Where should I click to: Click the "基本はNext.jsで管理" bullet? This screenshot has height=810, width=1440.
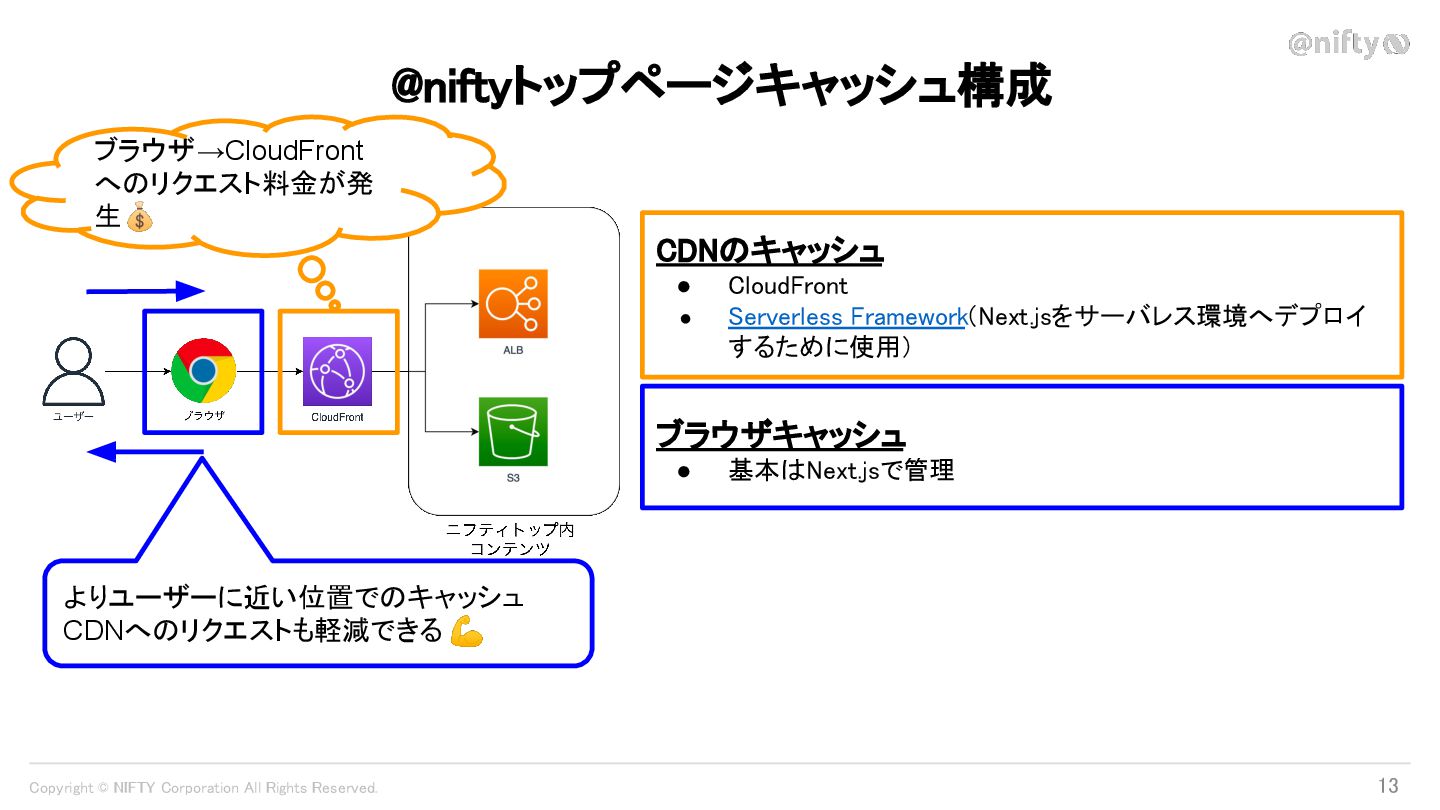pyautogui.click(x=841, y=470)
